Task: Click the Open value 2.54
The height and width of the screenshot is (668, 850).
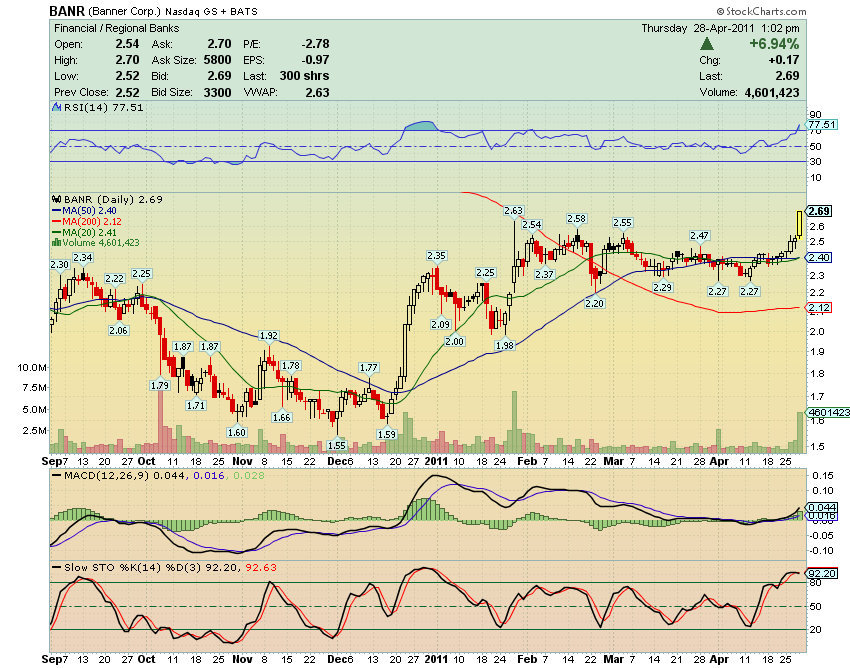Action: [127, 44]
